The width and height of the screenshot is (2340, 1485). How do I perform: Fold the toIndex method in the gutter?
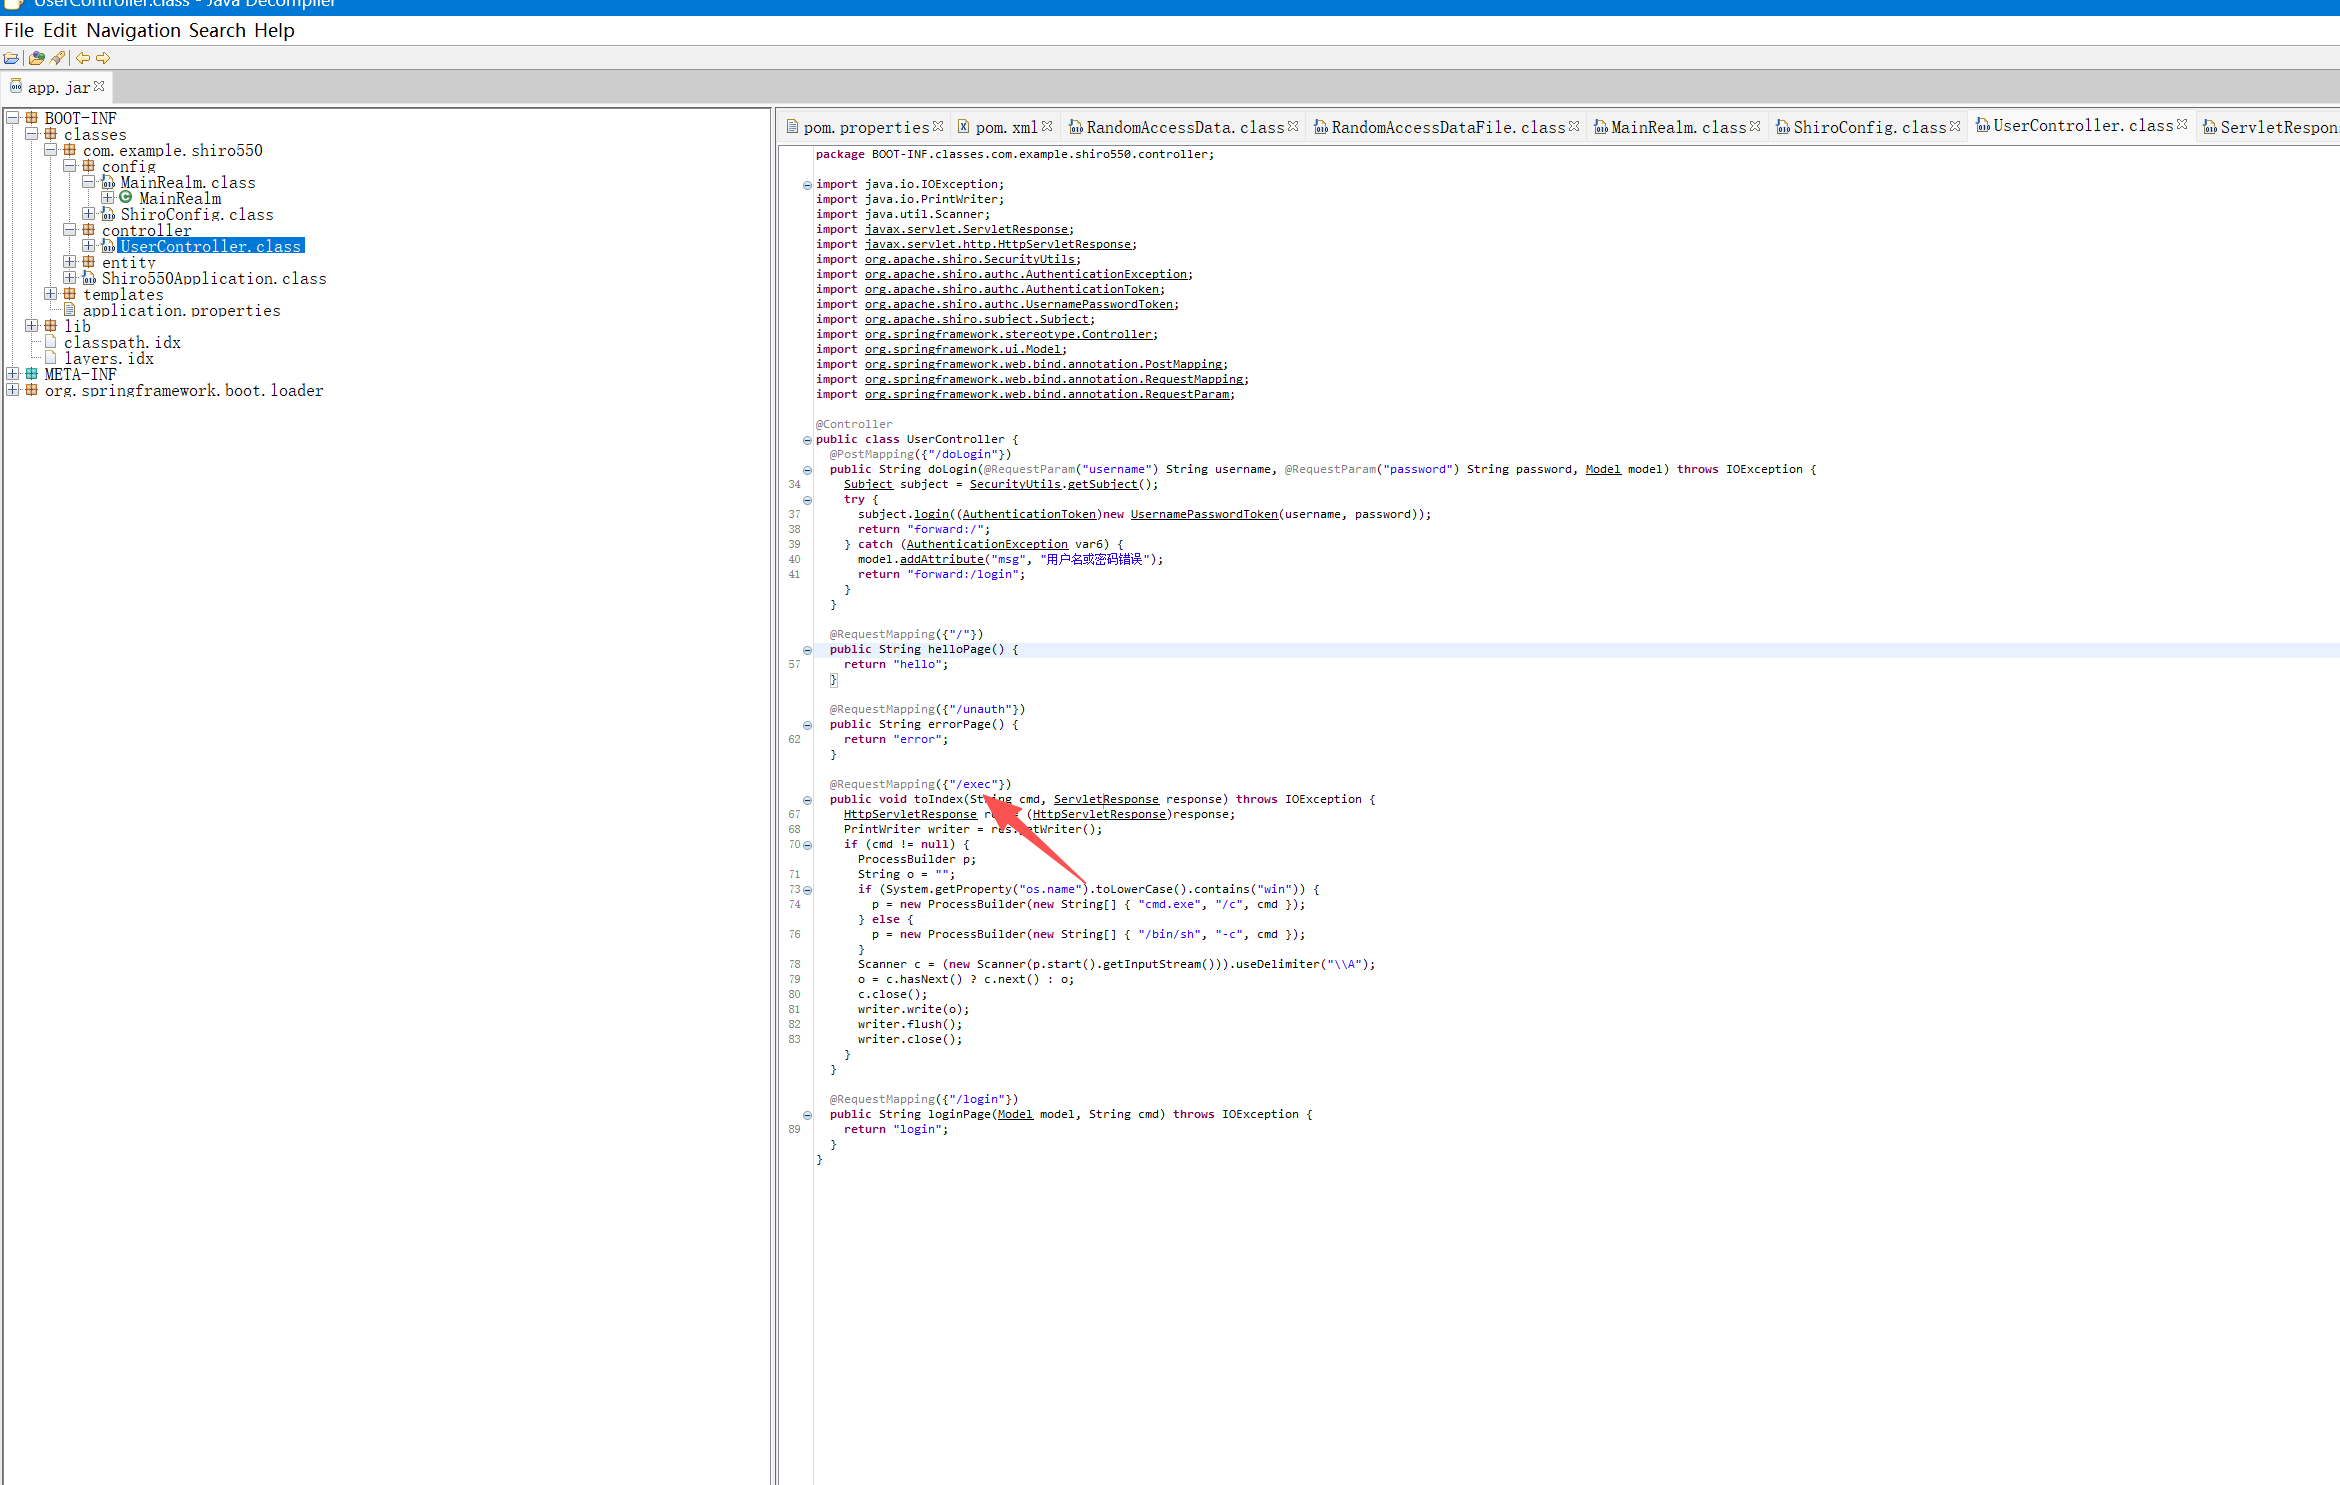coord(807,800)
